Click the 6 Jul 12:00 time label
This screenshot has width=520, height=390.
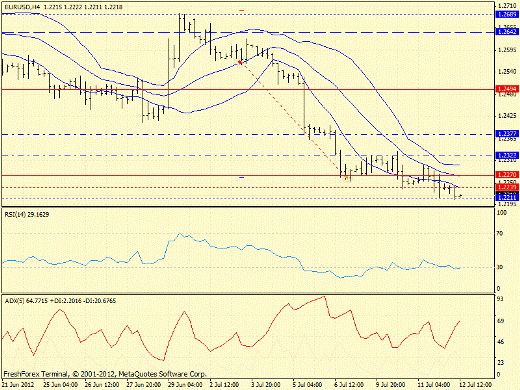point(348,384)
